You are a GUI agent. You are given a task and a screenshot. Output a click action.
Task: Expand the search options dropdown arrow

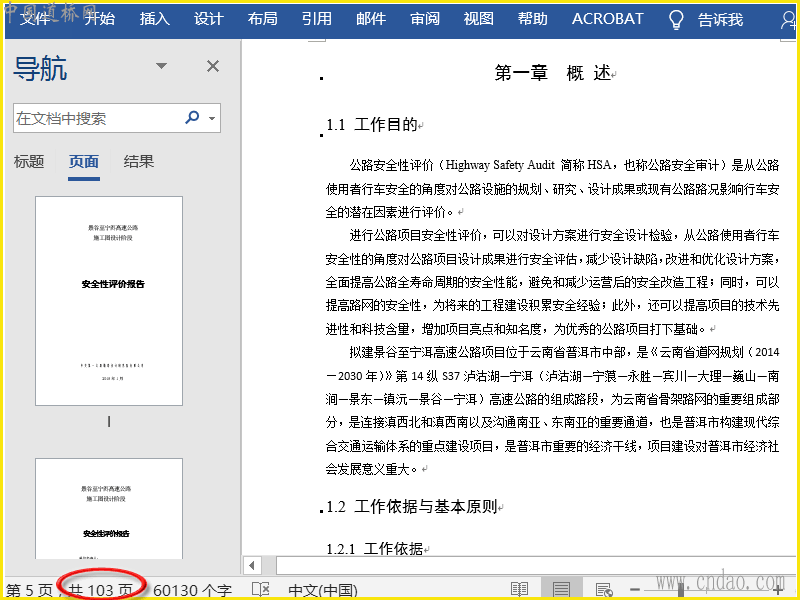coord(212,118)
